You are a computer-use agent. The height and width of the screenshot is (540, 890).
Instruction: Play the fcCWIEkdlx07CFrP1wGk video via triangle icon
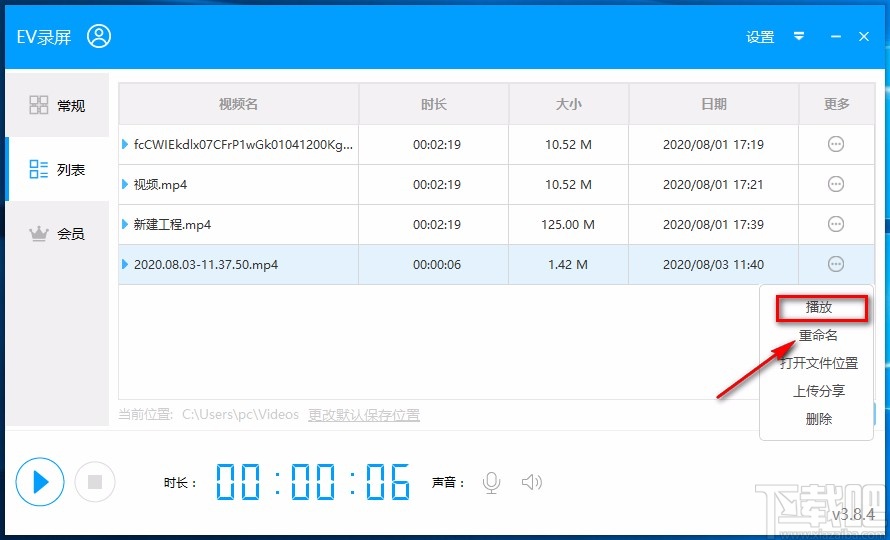point(125,144)
